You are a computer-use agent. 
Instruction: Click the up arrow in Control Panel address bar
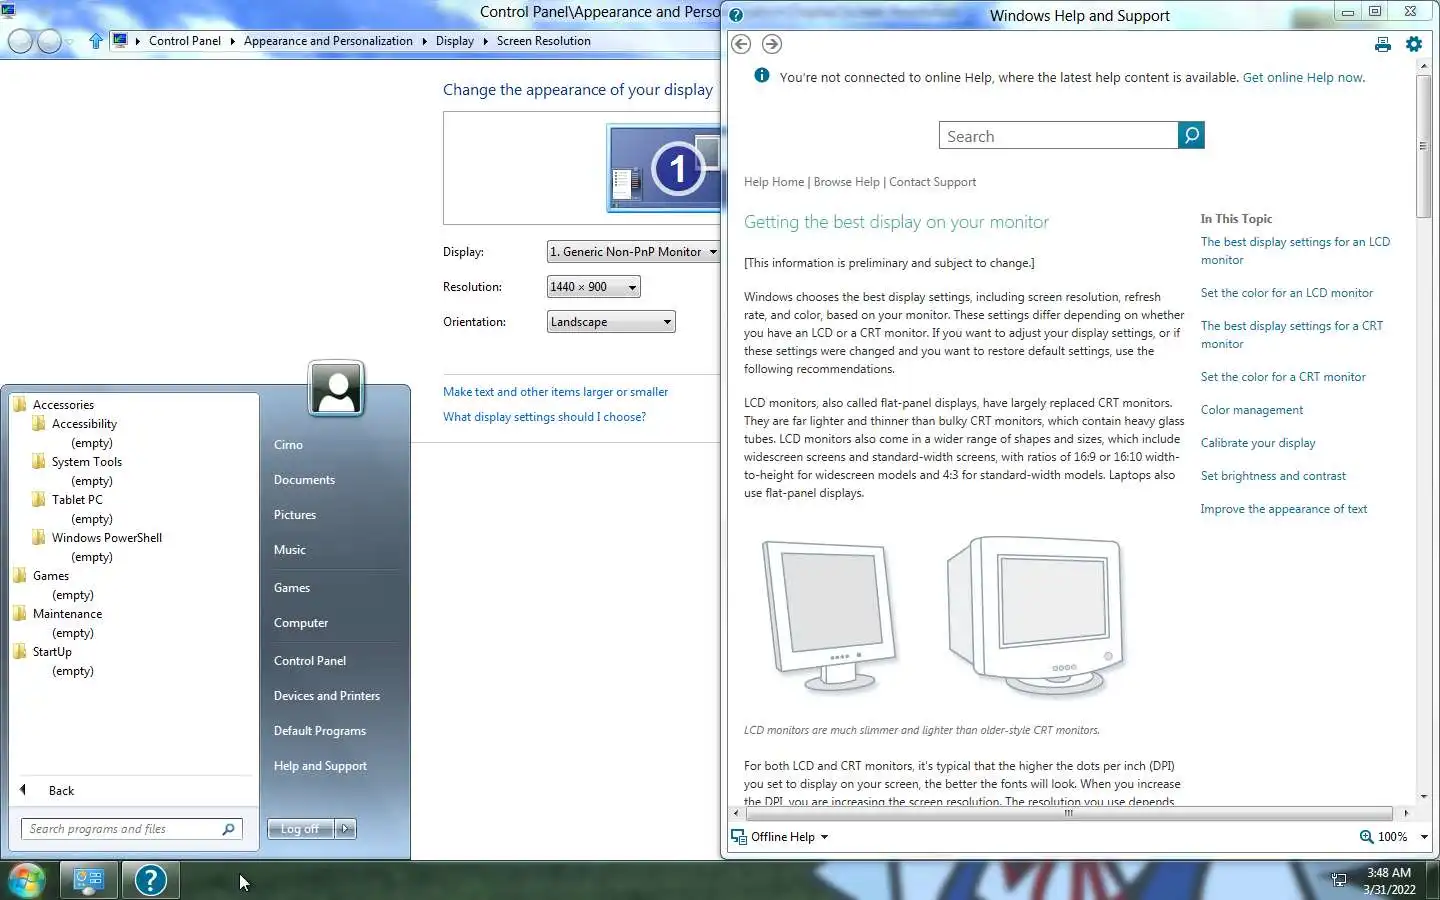(96, 41)
